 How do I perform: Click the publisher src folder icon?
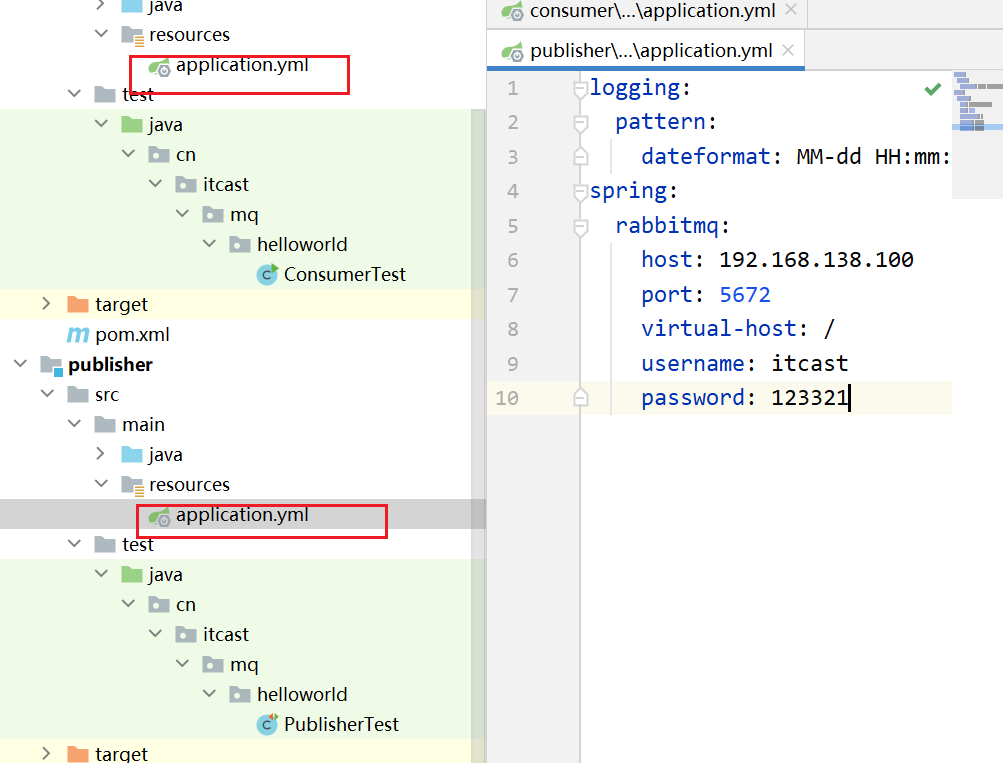point(78,395)
